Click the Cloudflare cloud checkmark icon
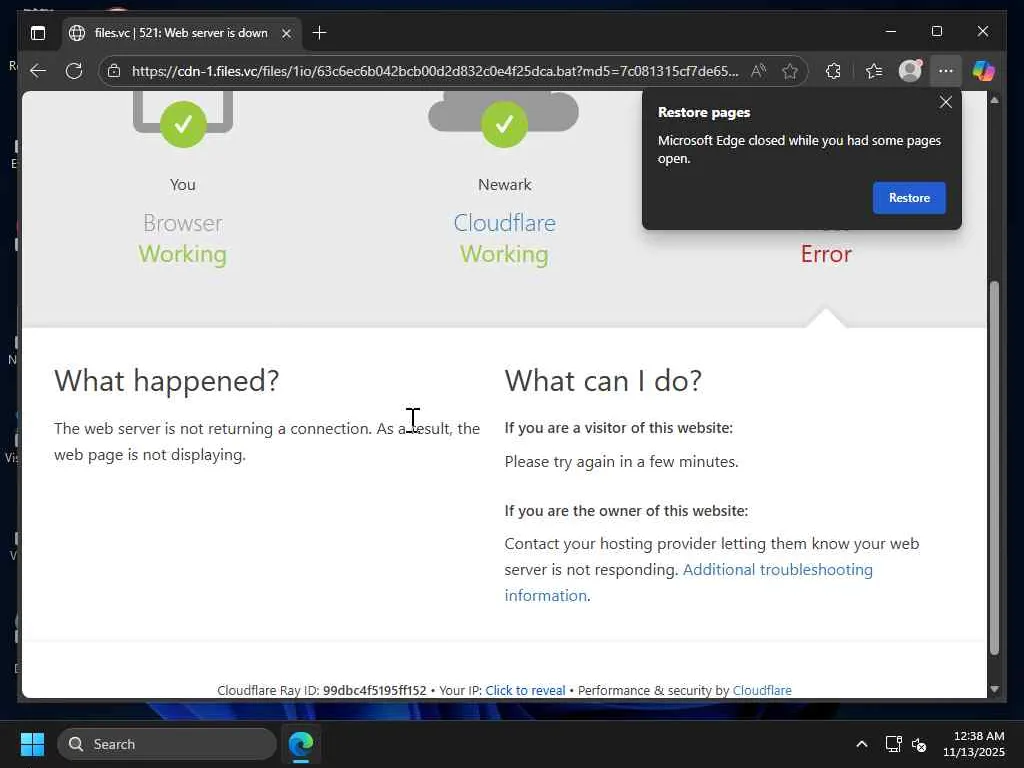Image resolution: width=1024 pixels, height=768 pixels. (504, 124)
